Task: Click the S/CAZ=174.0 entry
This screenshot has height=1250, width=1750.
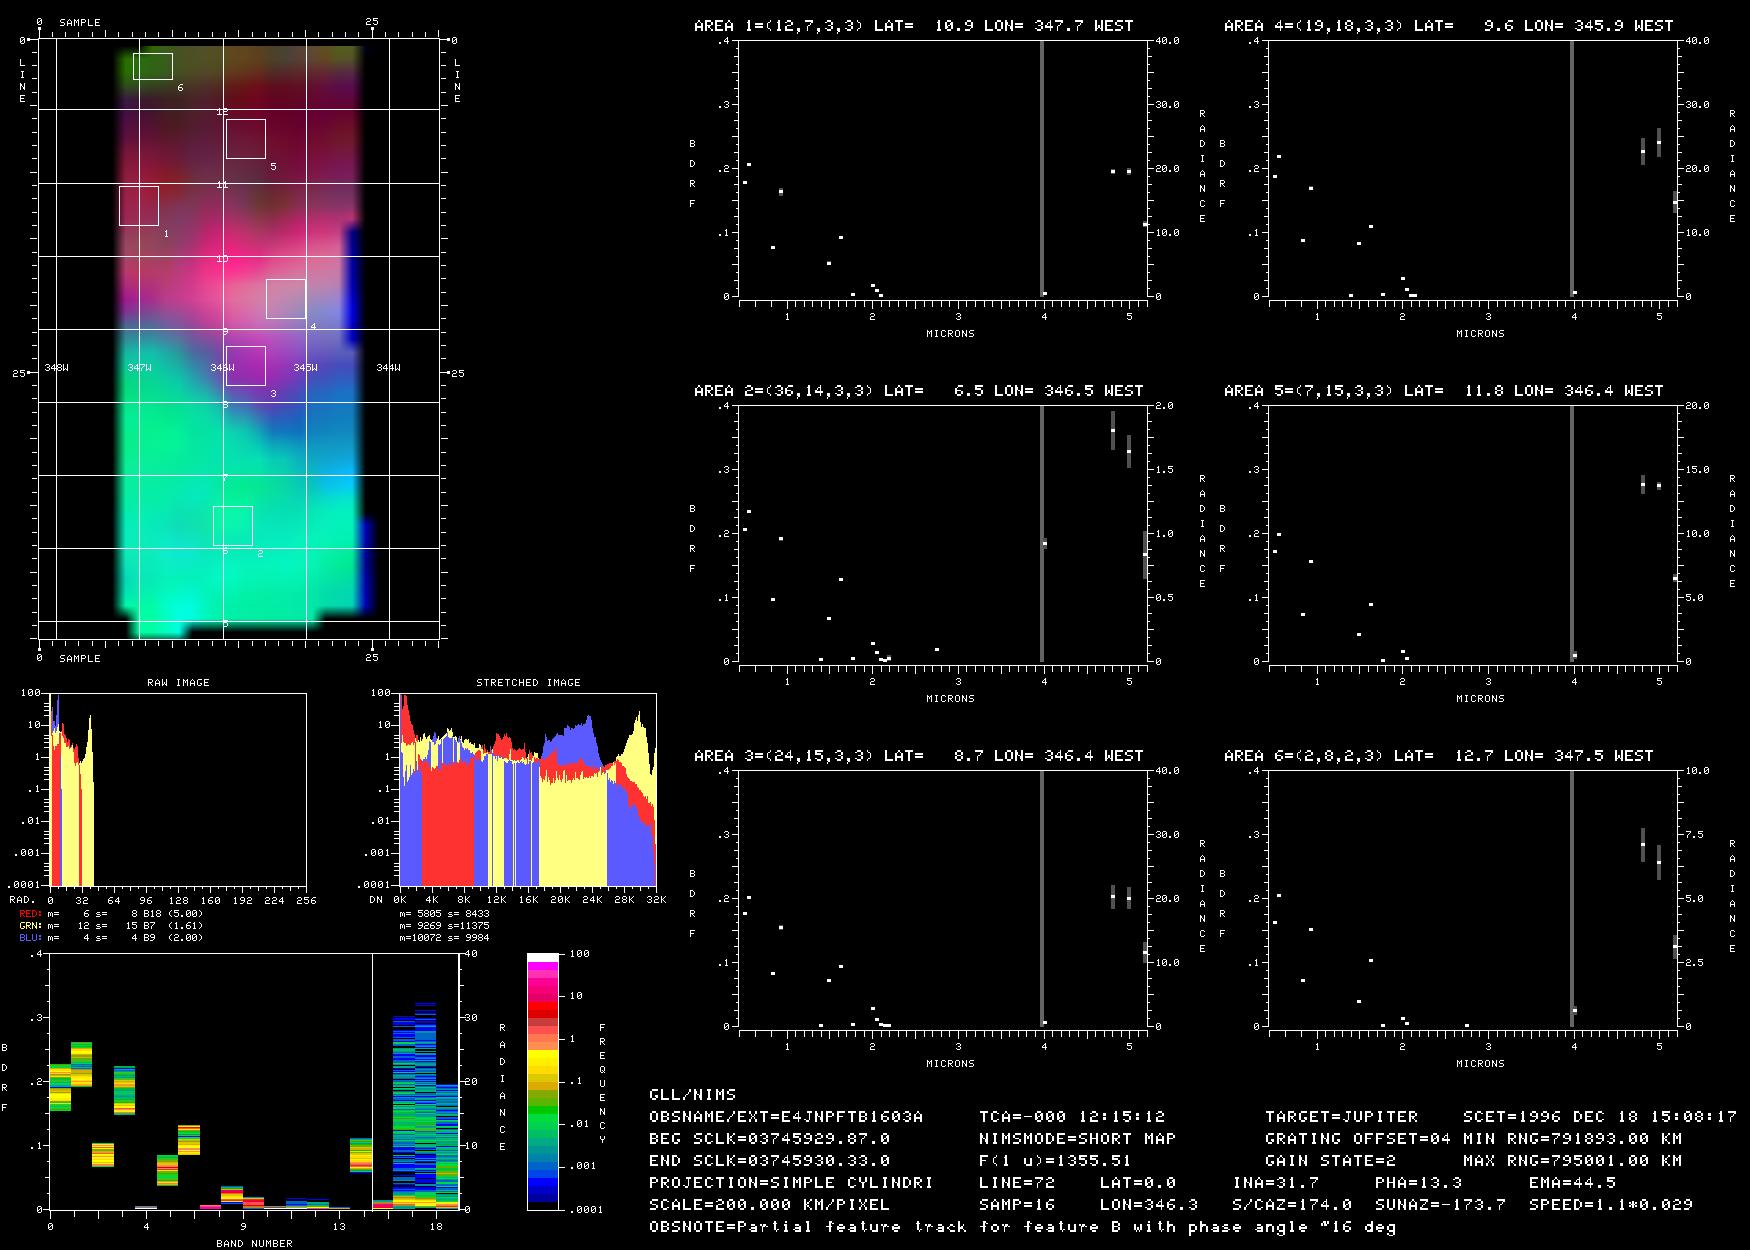Action: coord(1292,1205)
